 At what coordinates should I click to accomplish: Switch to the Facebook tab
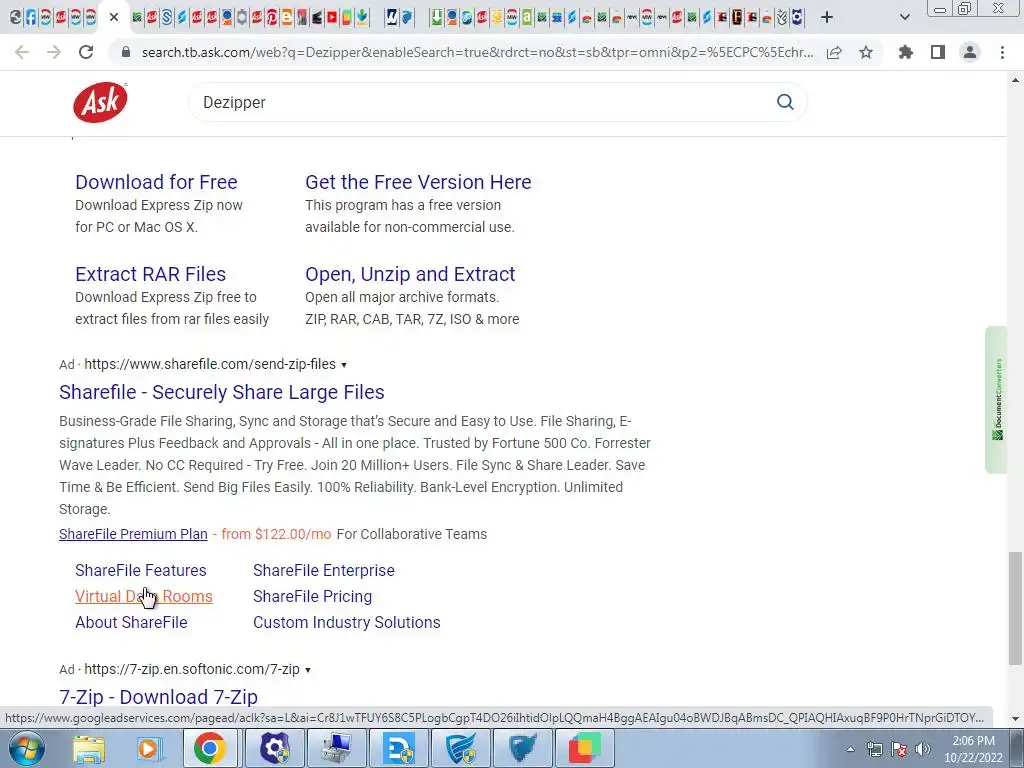[31, 17]
